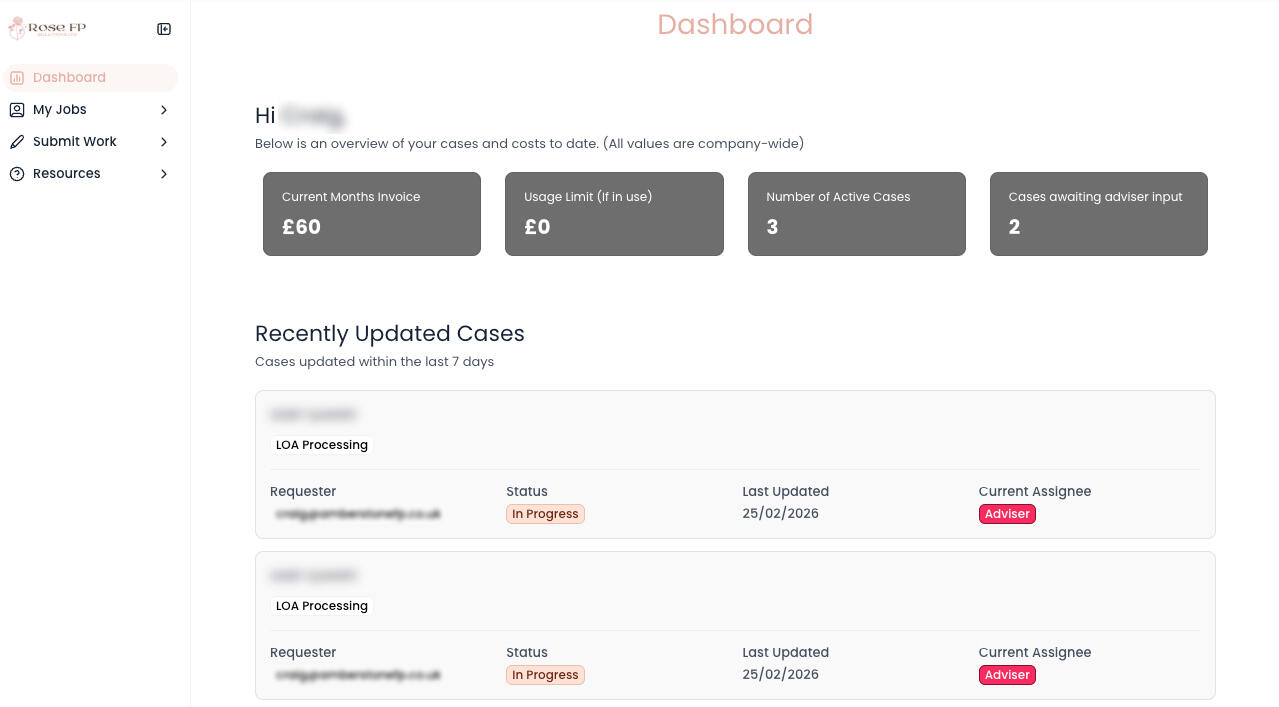1279x707 pixels.
Task: Click the My Jobs person icon
Action: [x=17, y=110]
